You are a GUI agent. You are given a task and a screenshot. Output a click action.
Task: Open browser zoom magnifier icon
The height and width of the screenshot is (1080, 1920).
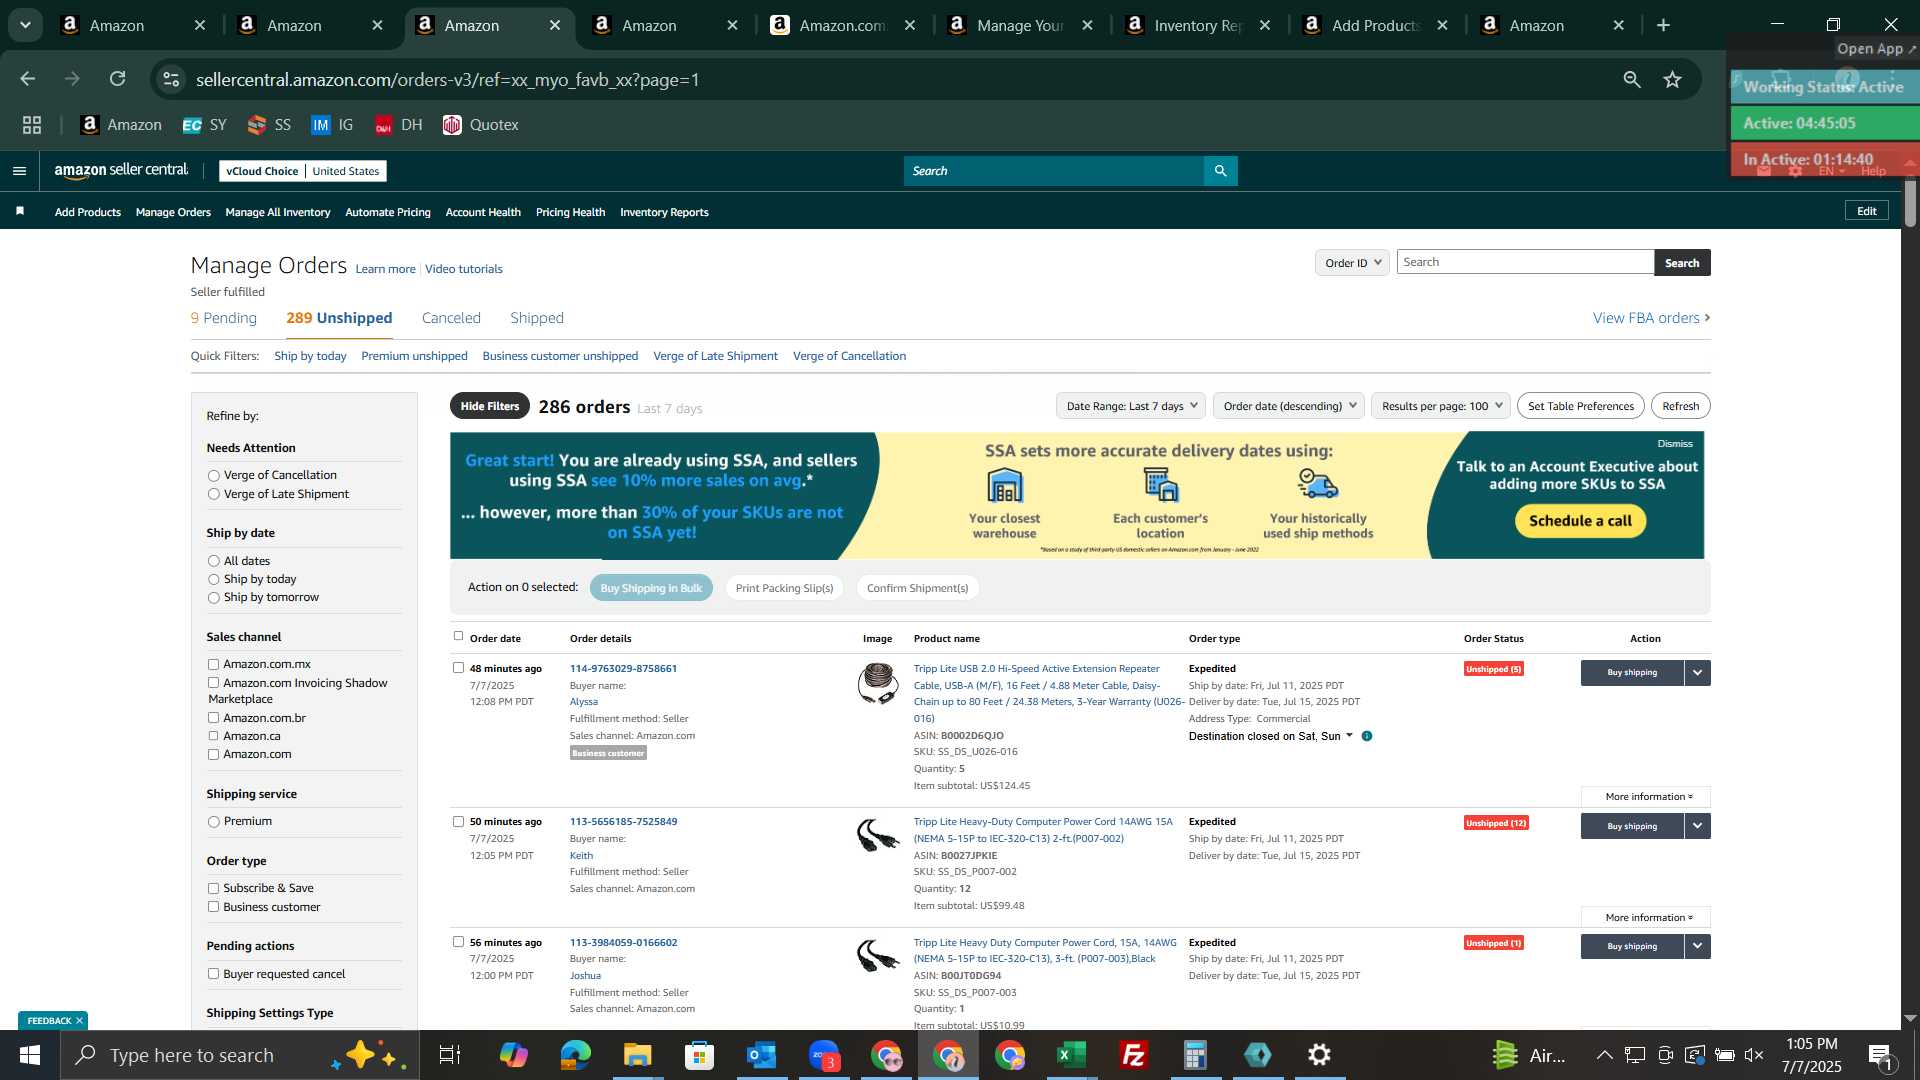[x=1632, y=80]
